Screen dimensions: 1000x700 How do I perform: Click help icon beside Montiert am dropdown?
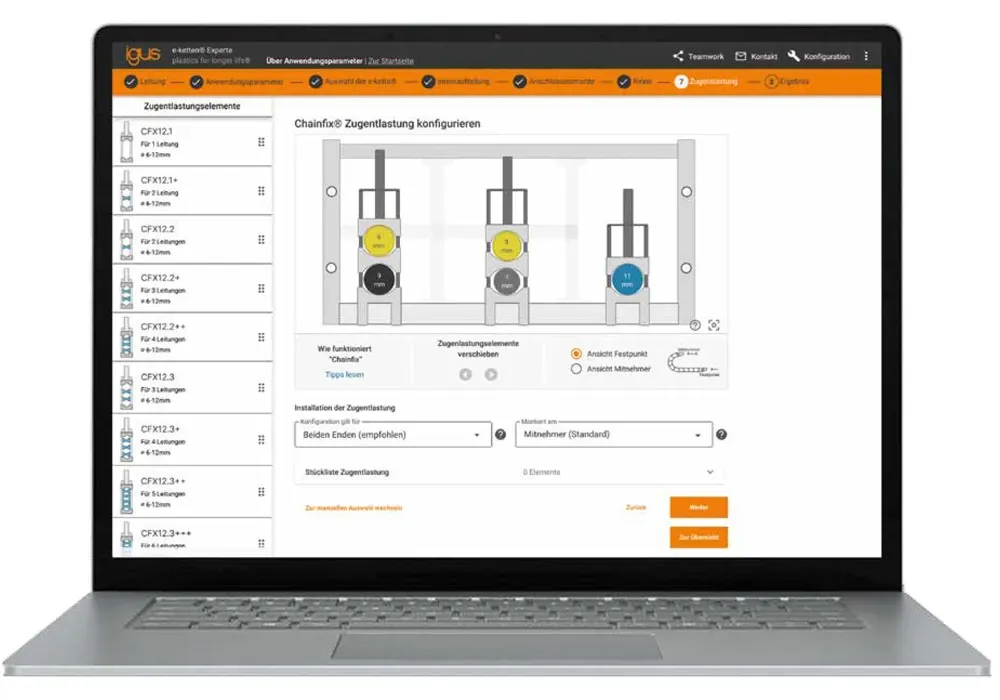coord(721,435)
